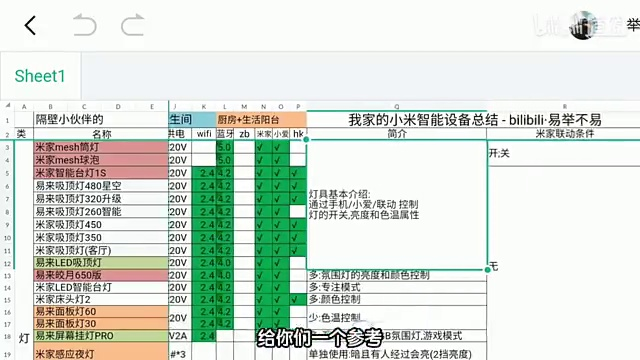
Task: Select column header Q
Action: [x=396, y=107]
